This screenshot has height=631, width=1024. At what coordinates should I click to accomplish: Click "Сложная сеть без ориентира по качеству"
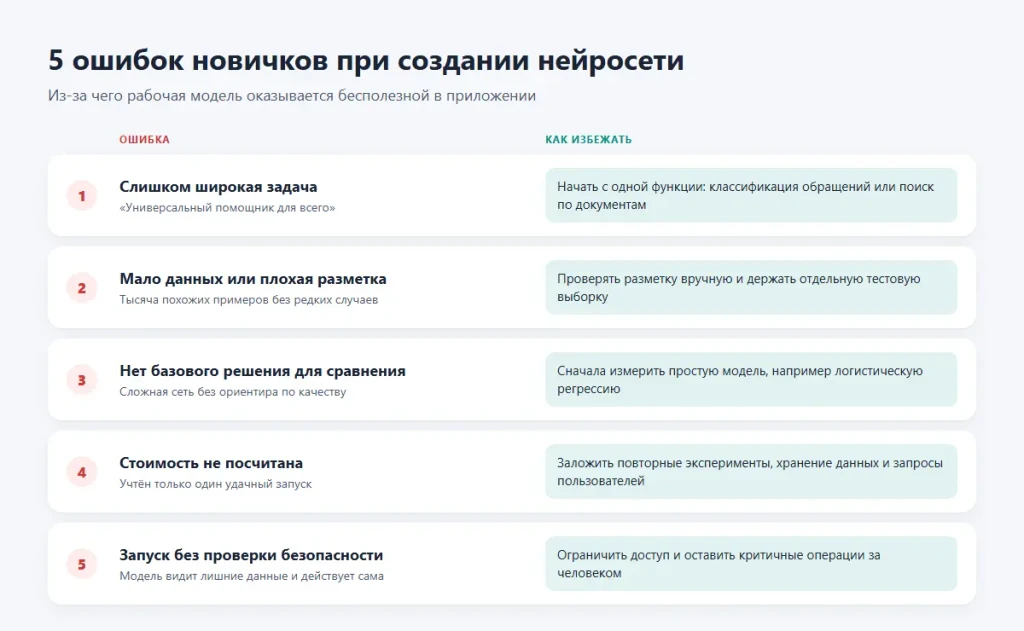coord(232,392)
